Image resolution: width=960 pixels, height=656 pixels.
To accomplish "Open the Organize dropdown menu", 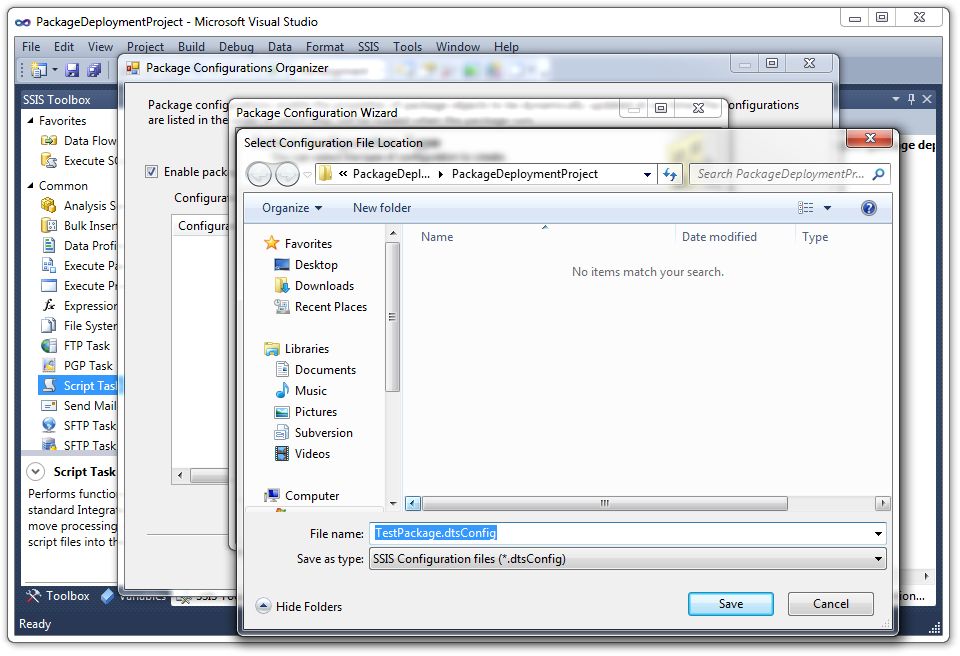I will tap(291, 208).
